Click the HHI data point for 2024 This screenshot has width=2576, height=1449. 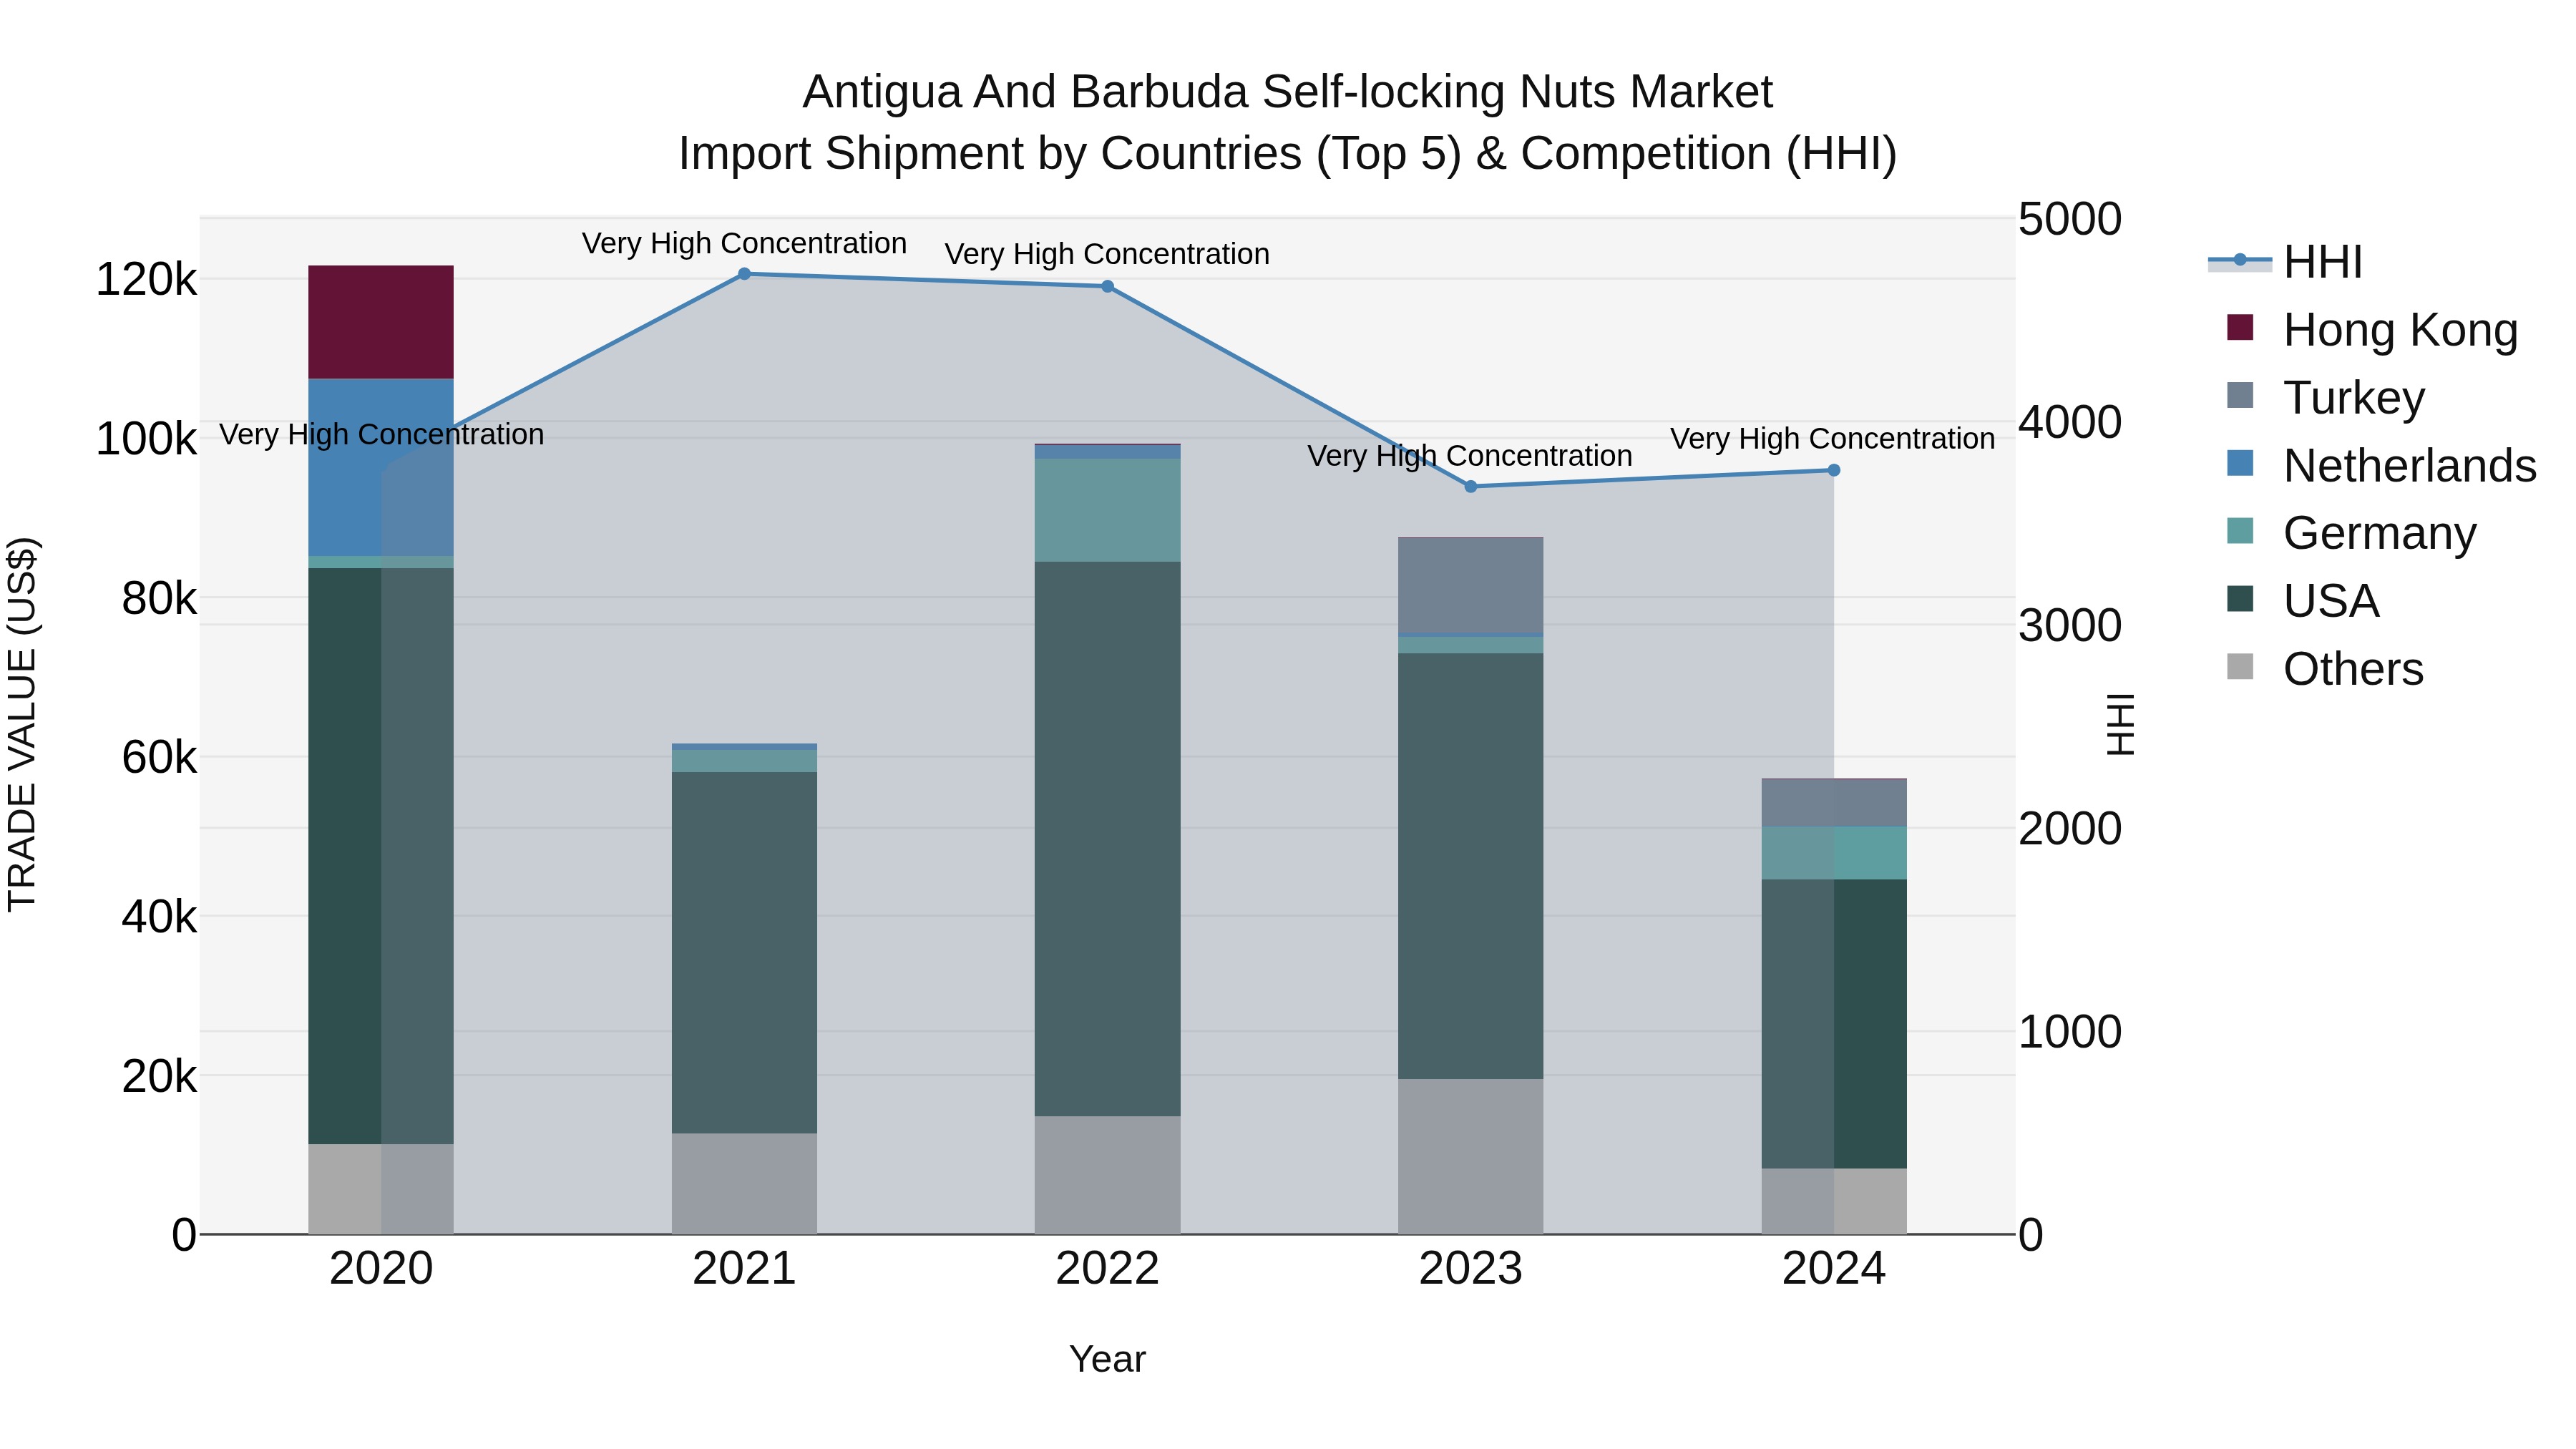coord(1834,470)
